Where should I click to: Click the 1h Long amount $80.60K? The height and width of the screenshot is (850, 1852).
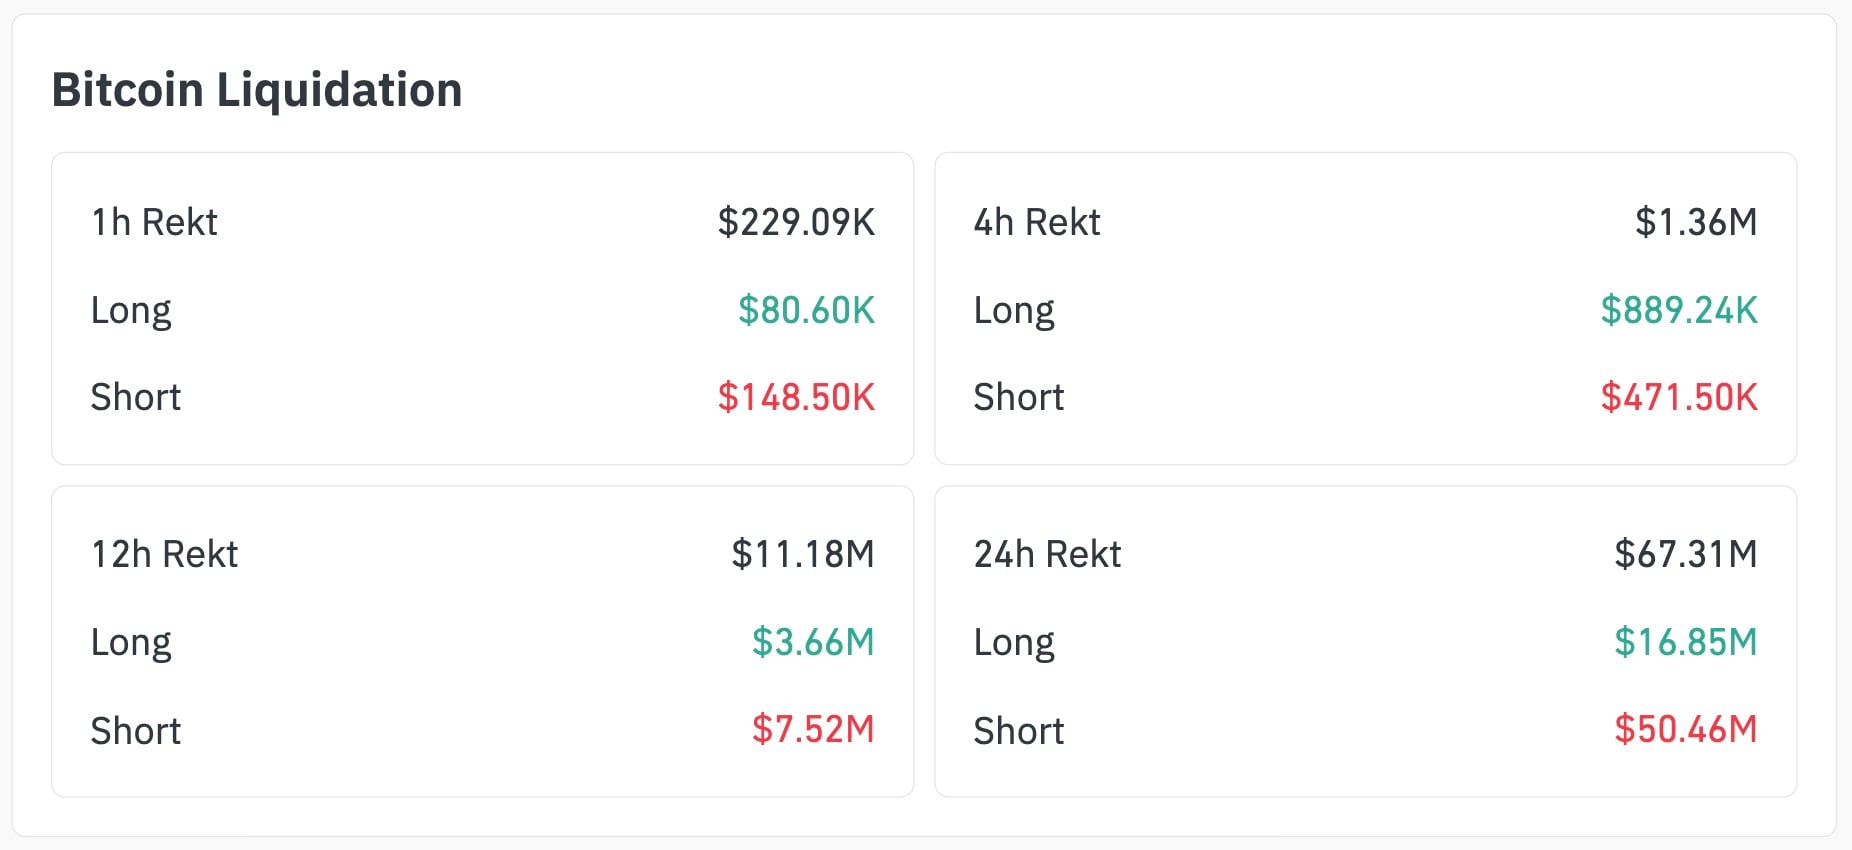point(806,310)
